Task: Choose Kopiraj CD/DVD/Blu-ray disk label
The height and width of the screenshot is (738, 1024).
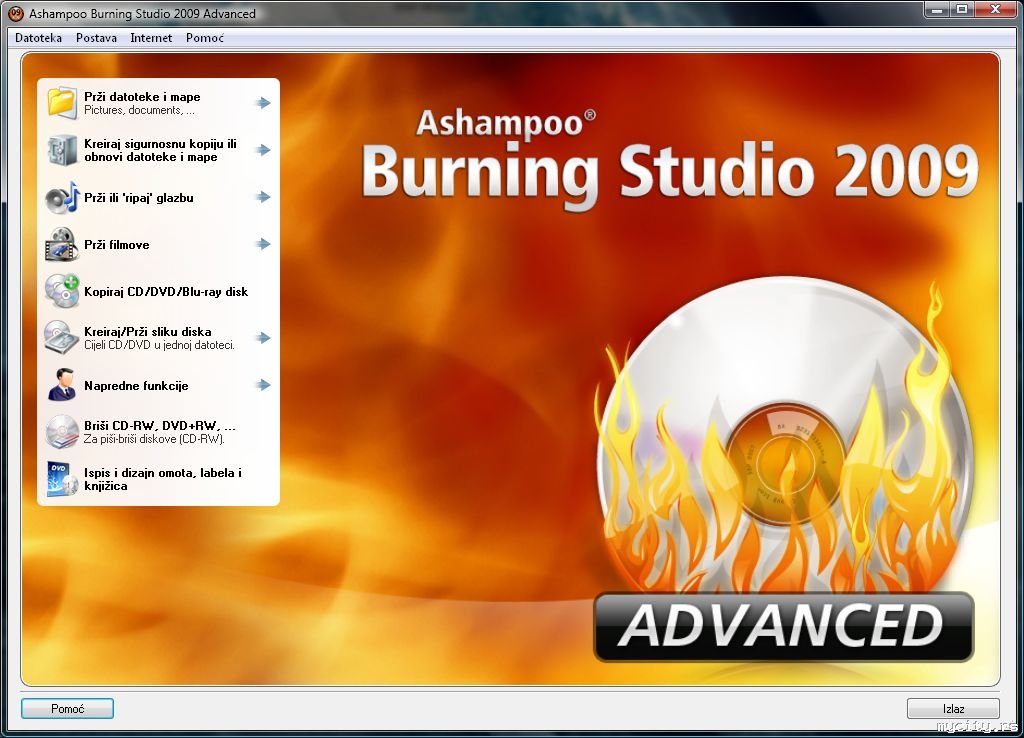Action: click(x=166, y=292)
